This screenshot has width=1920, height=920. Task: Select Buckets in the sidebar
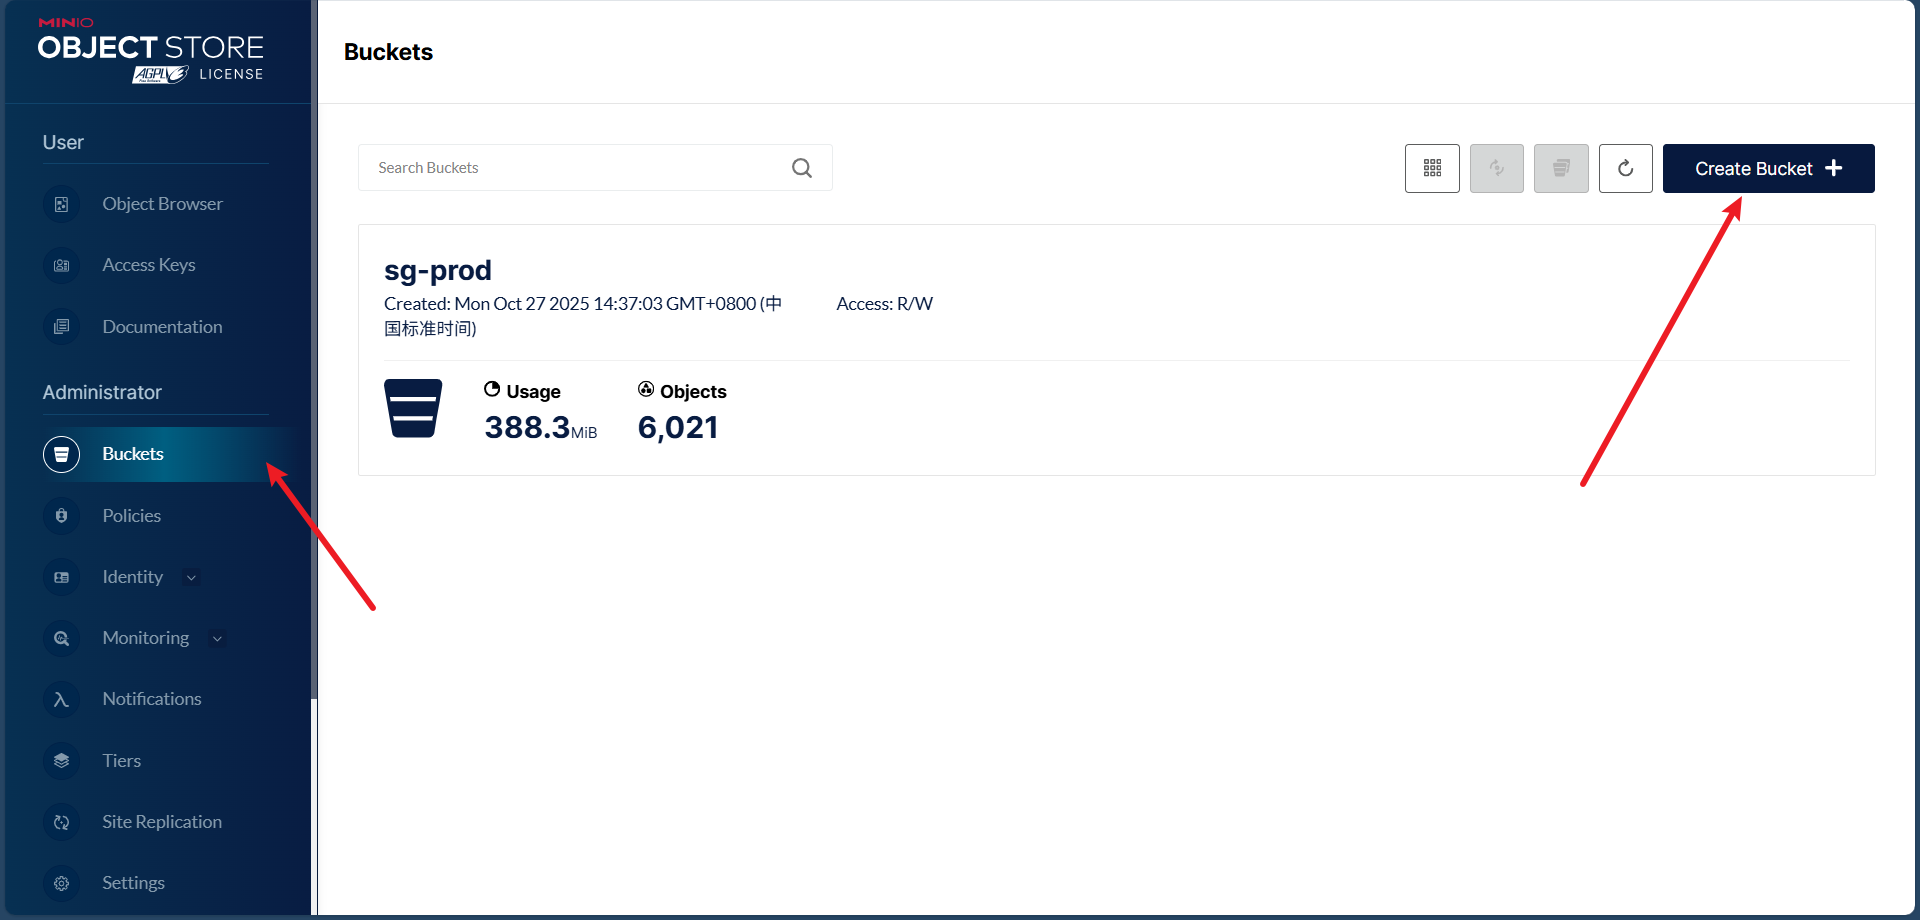(x=133, y=454)
